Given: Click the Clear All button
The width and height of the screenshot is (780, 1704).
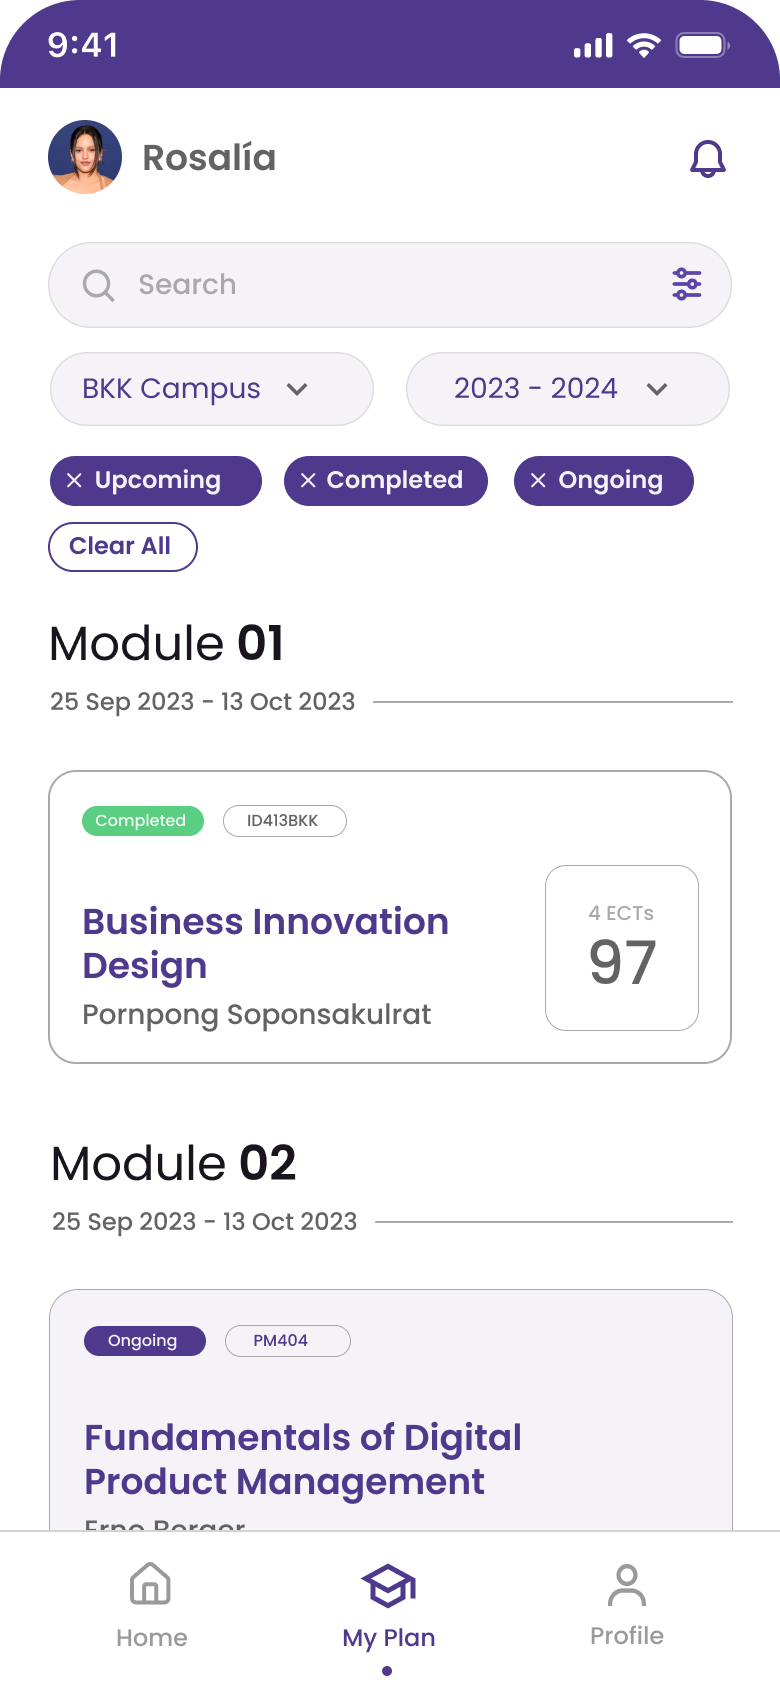Looking at the screenshot, I should tap(123, 547).
